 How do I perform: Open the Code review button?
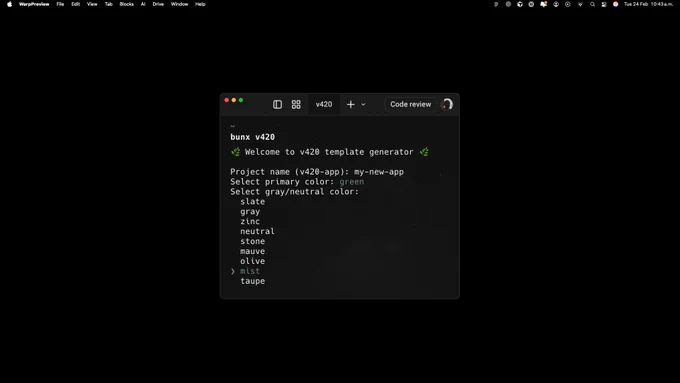(410, 105)
